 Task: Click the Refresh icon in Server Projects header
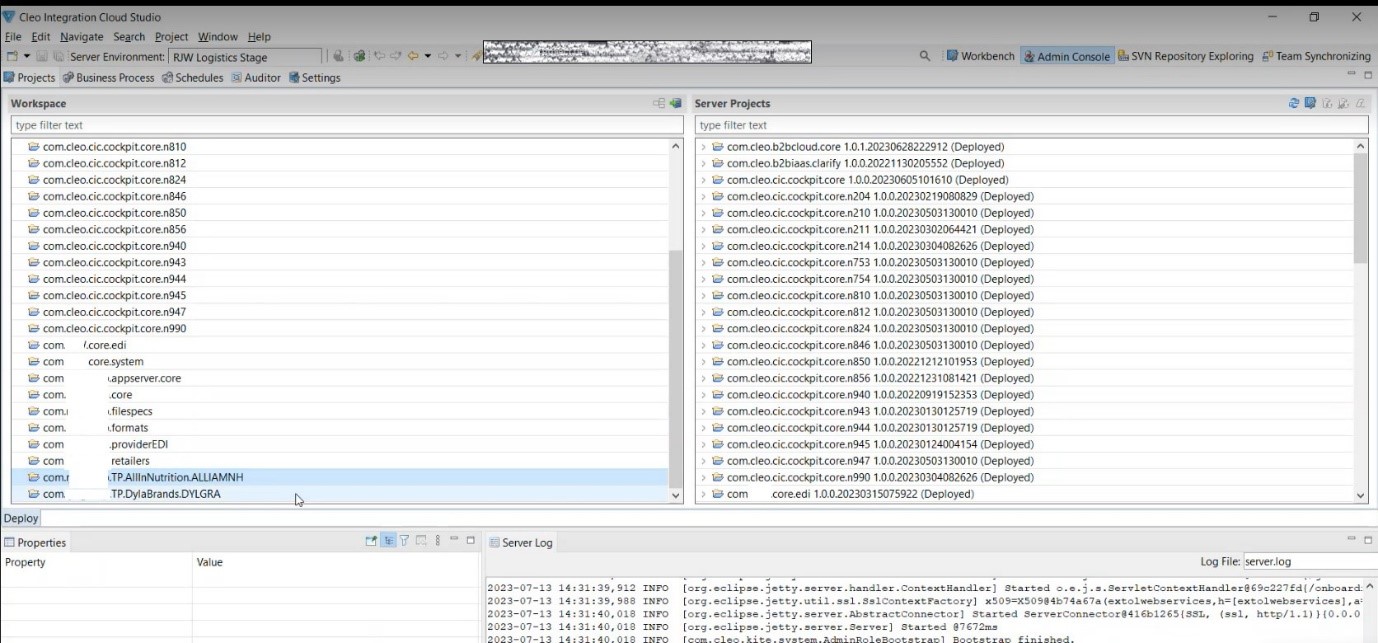pyautogui.click(x=1294, y=104)
